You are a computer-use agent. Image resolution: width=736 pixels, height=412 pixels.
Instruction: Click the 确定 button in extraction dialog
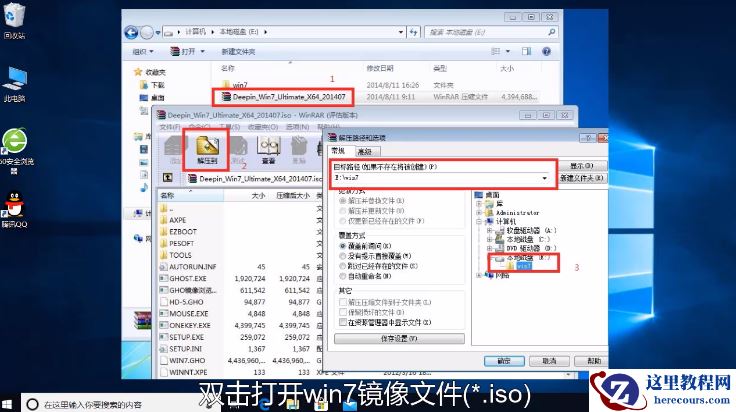point(504,361)
